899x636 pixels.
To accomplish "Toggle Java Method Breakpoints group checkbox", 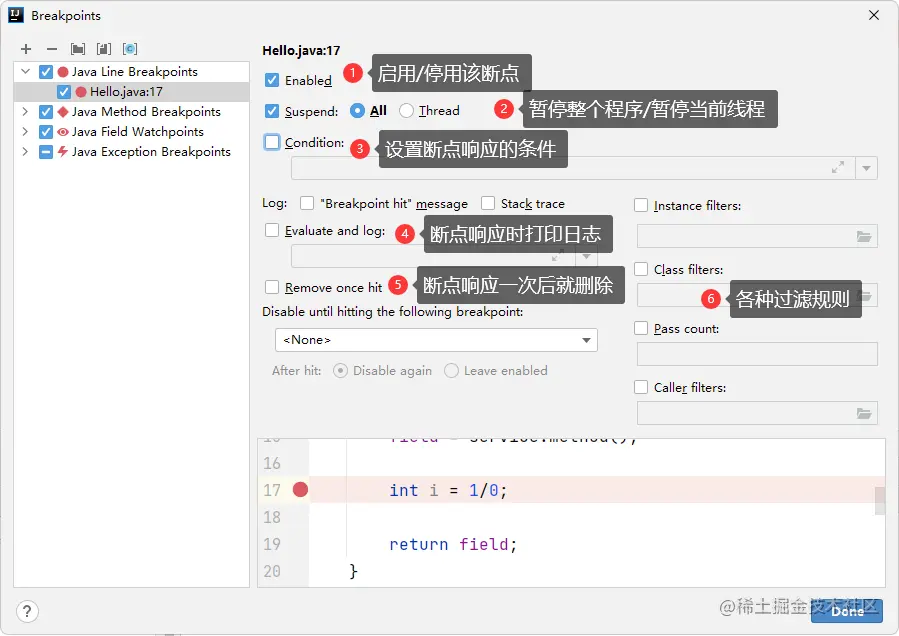I will (x=46, y=112).
